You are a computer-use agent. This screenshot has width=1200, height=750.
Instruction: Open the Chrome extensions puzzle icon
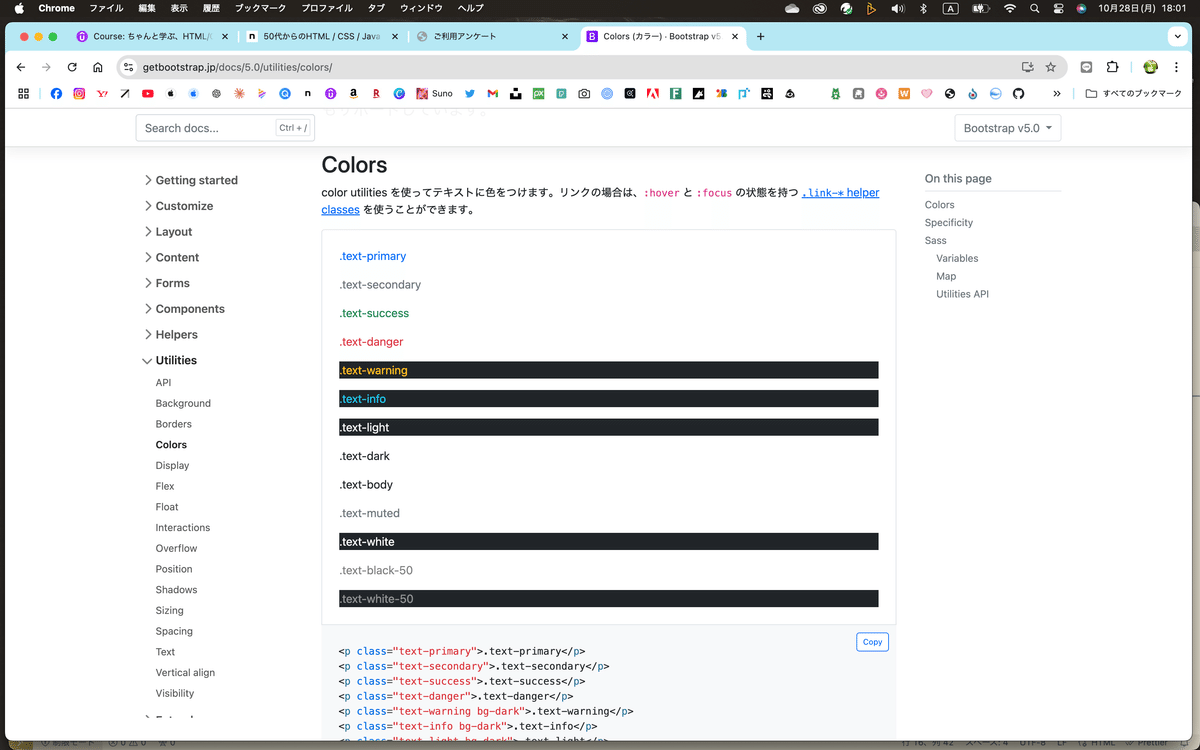[x=1113, y=67]
